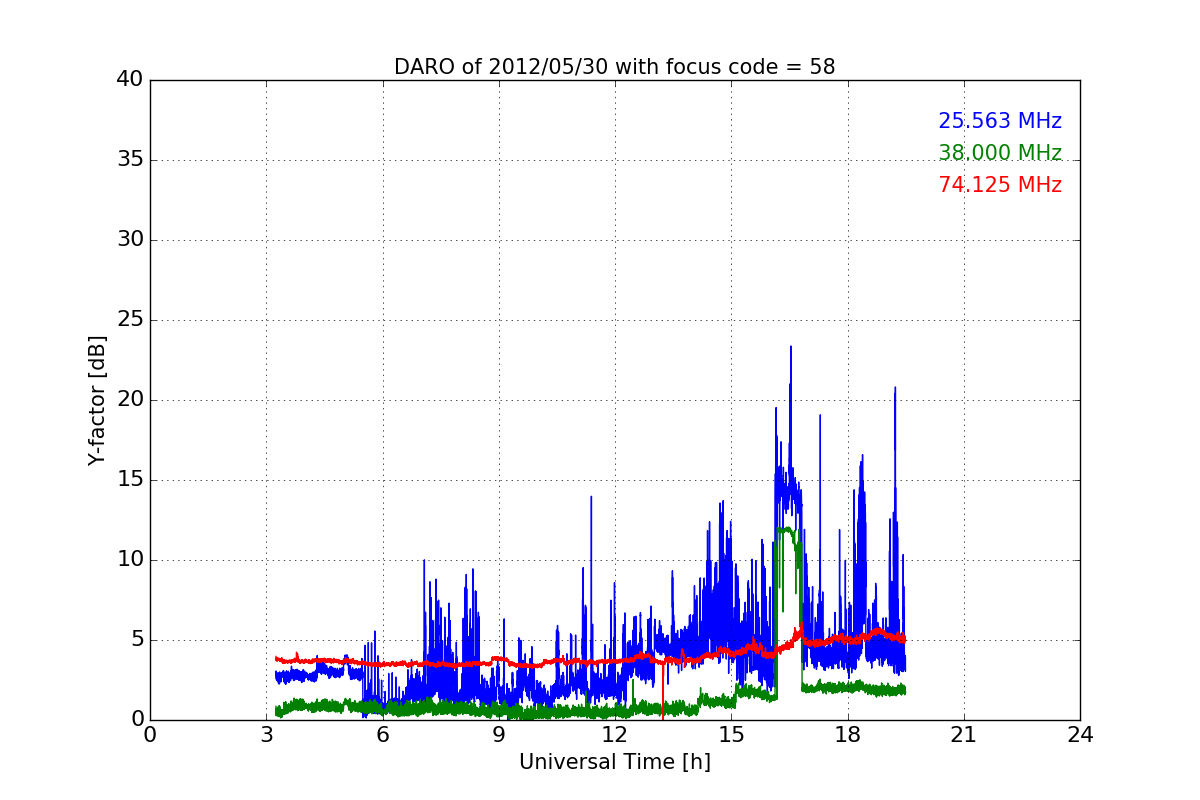Click the y-axis tick label 15
Image resolution: width=1200 pixels, height=800 pixels.
click(x=130, y=480)
